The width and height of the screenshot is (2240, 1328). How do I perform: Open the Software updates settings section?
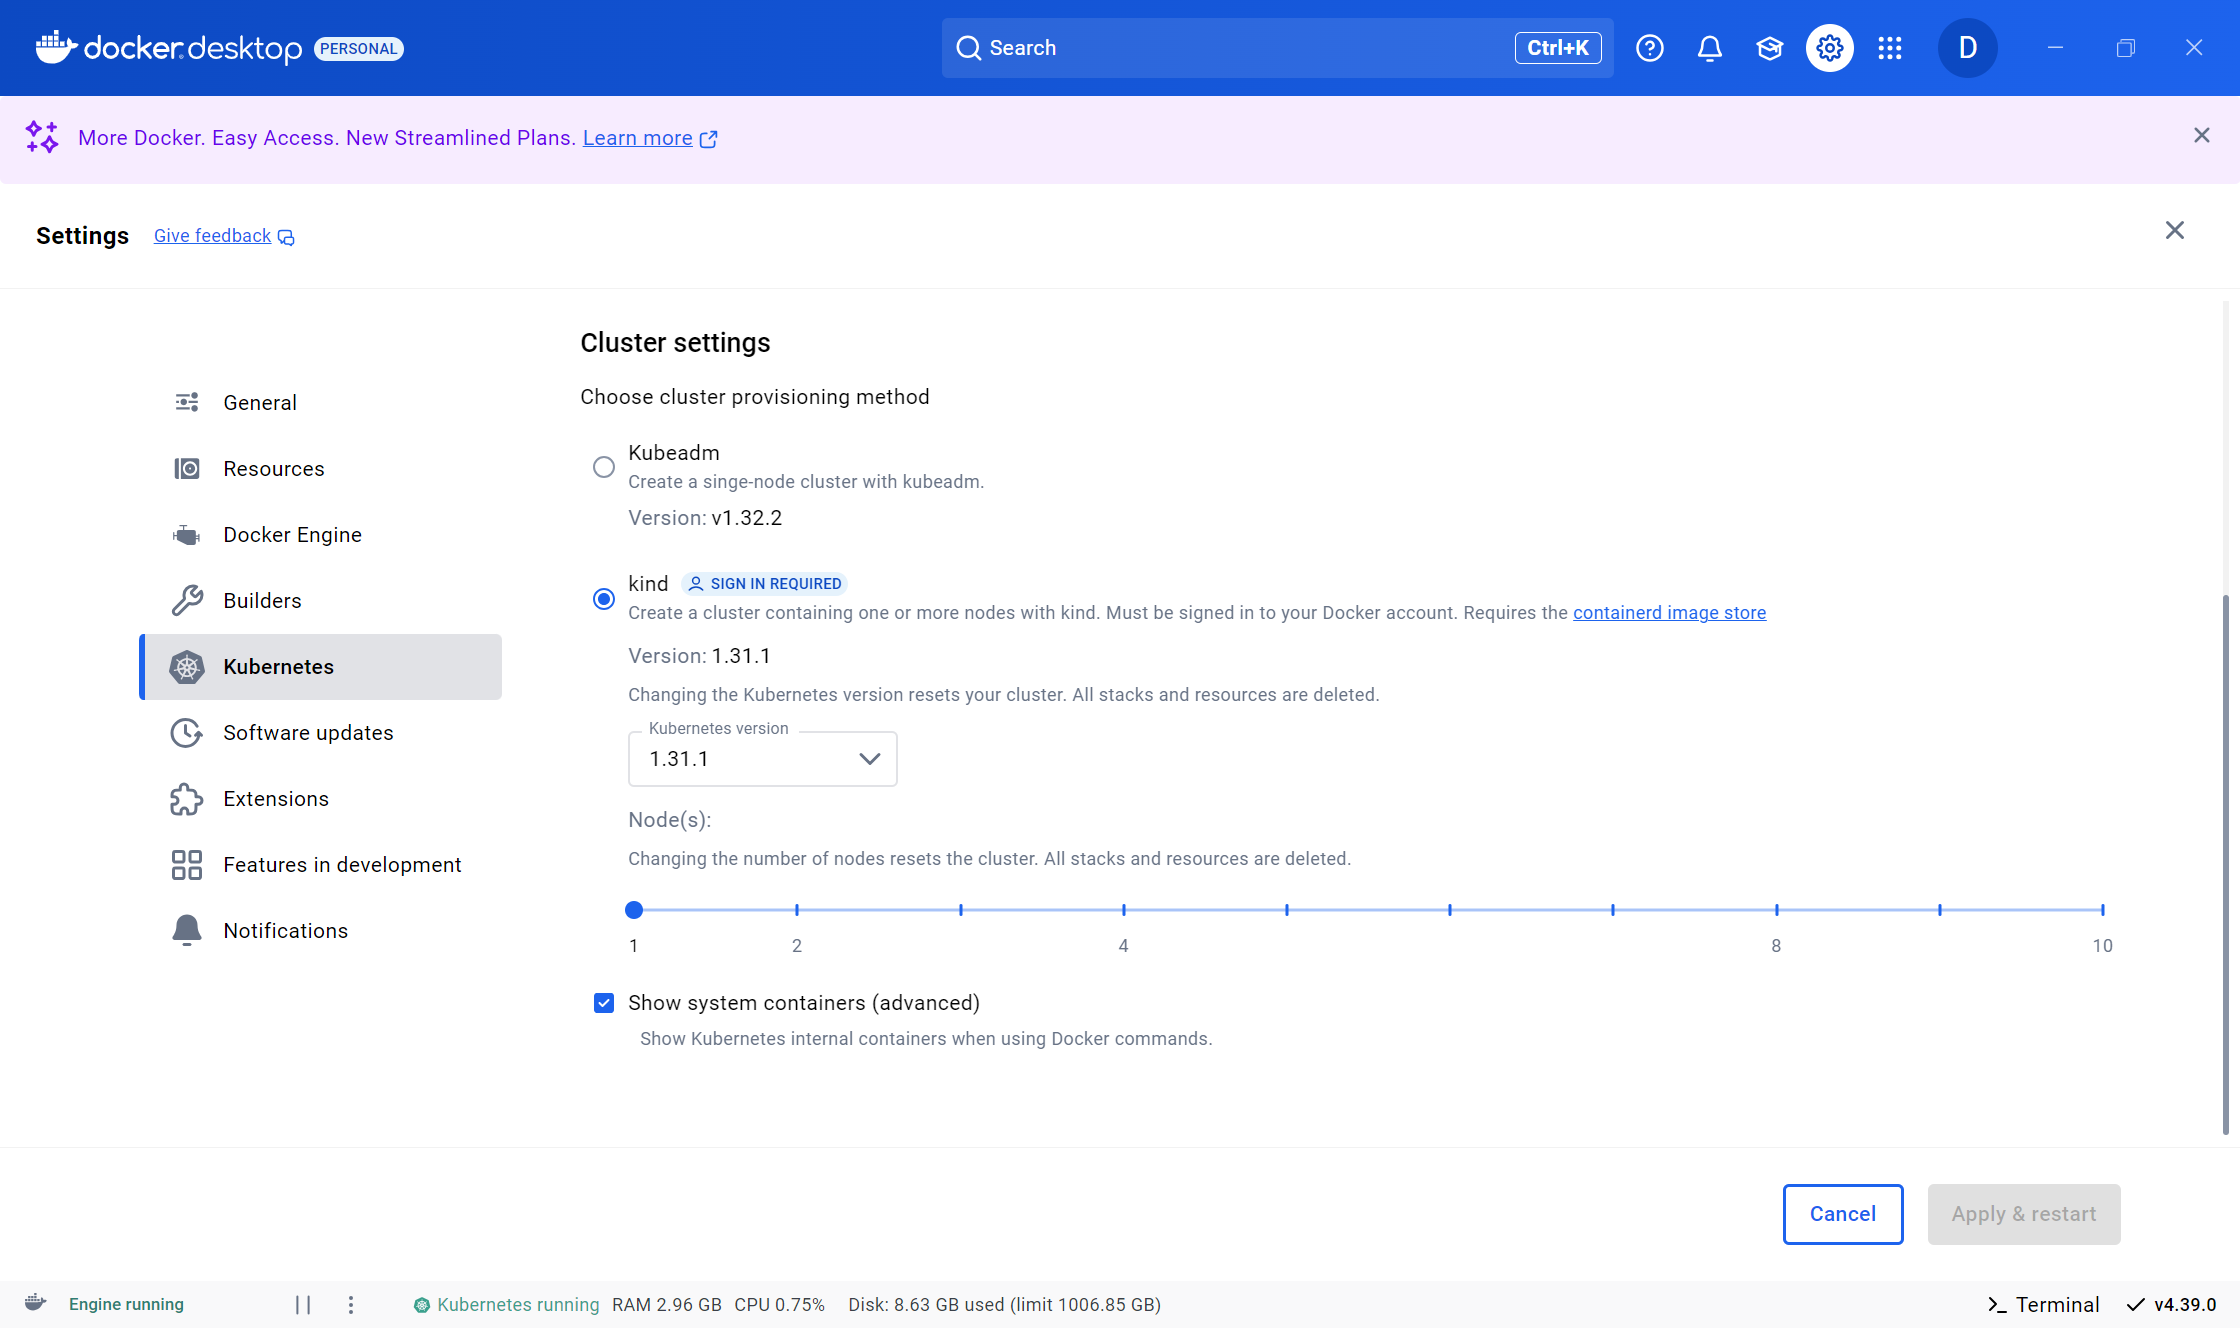(321, 733)
